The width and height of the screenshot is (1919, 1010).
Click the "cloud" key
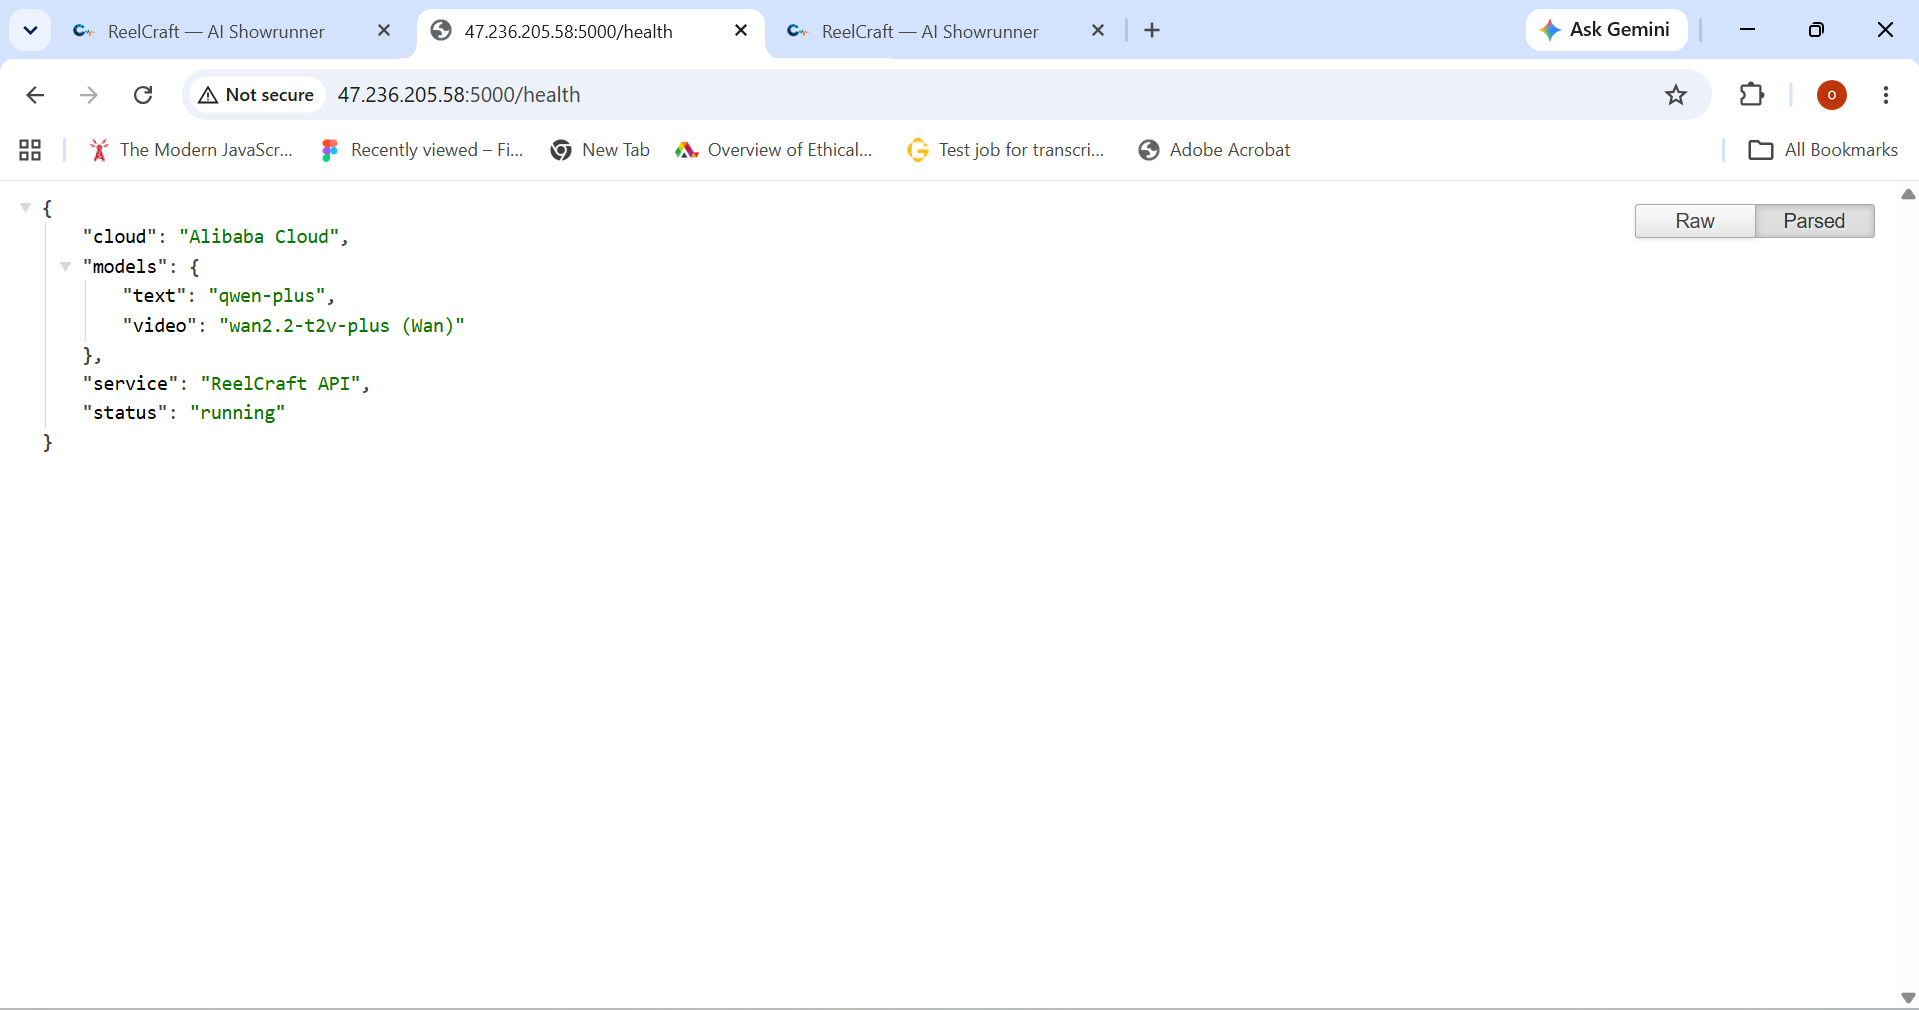pos(120,237)
